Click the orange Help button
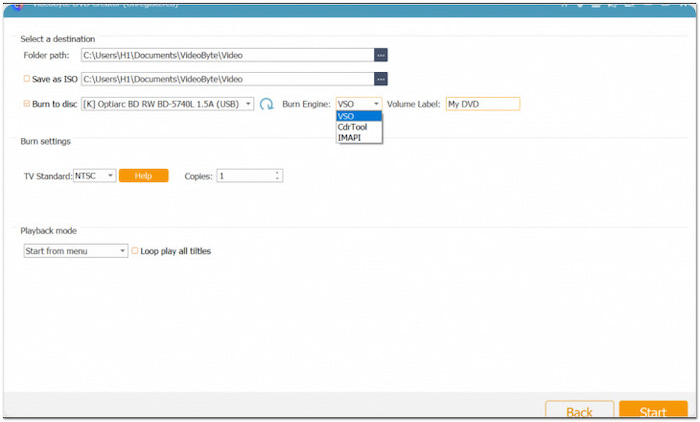The height and width of the screenshot is (422, 700). pos(143,176)
